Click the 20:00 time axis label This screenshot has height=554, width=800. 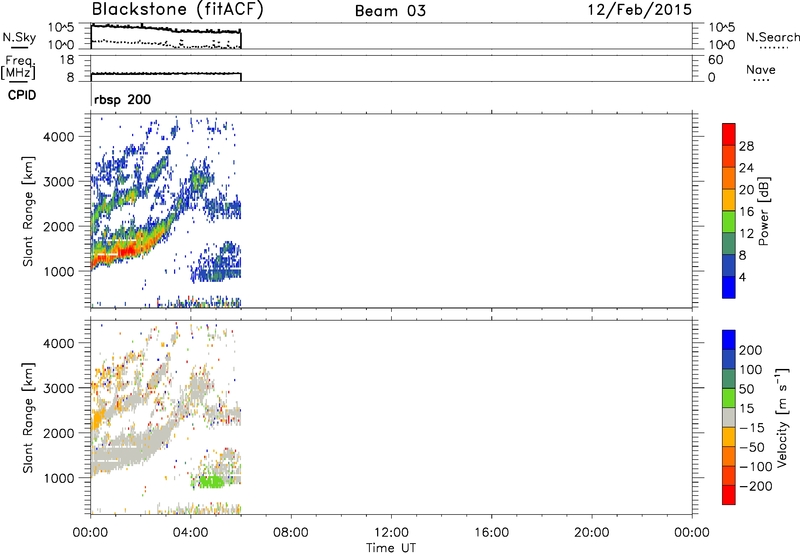(591, 533)
